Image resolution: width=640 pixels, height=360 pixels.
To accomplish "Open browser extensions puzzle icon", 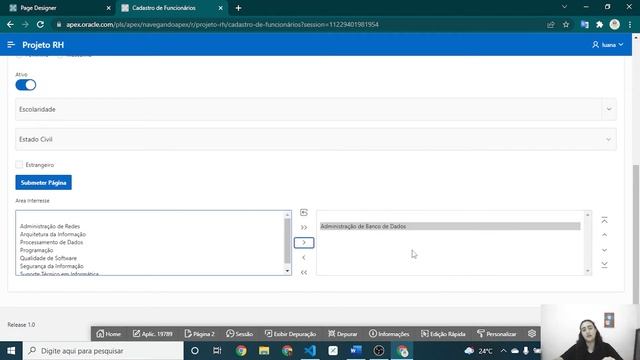I will coord(600,24).
